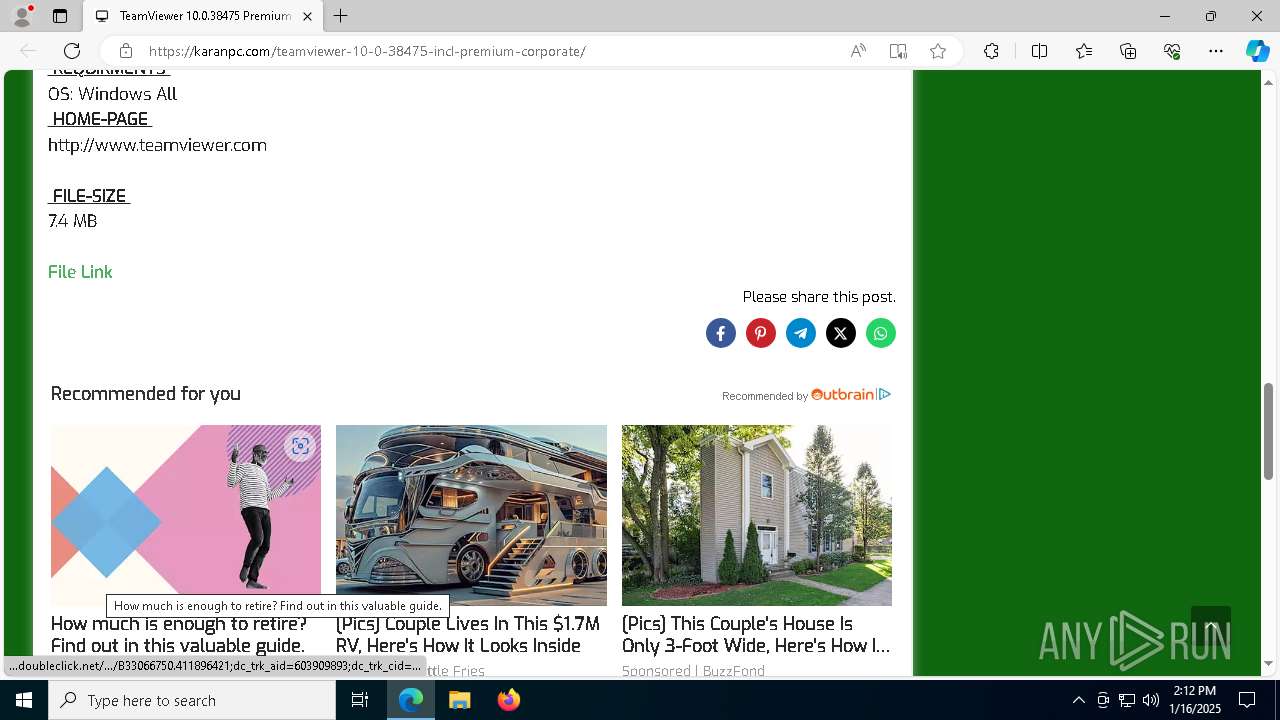Image resolution: width=1280 pixels, height=720 pixels.
Task: Open 'This Couple's House Is Only 3-Foot Wide' headline
Action: point(756,635)
